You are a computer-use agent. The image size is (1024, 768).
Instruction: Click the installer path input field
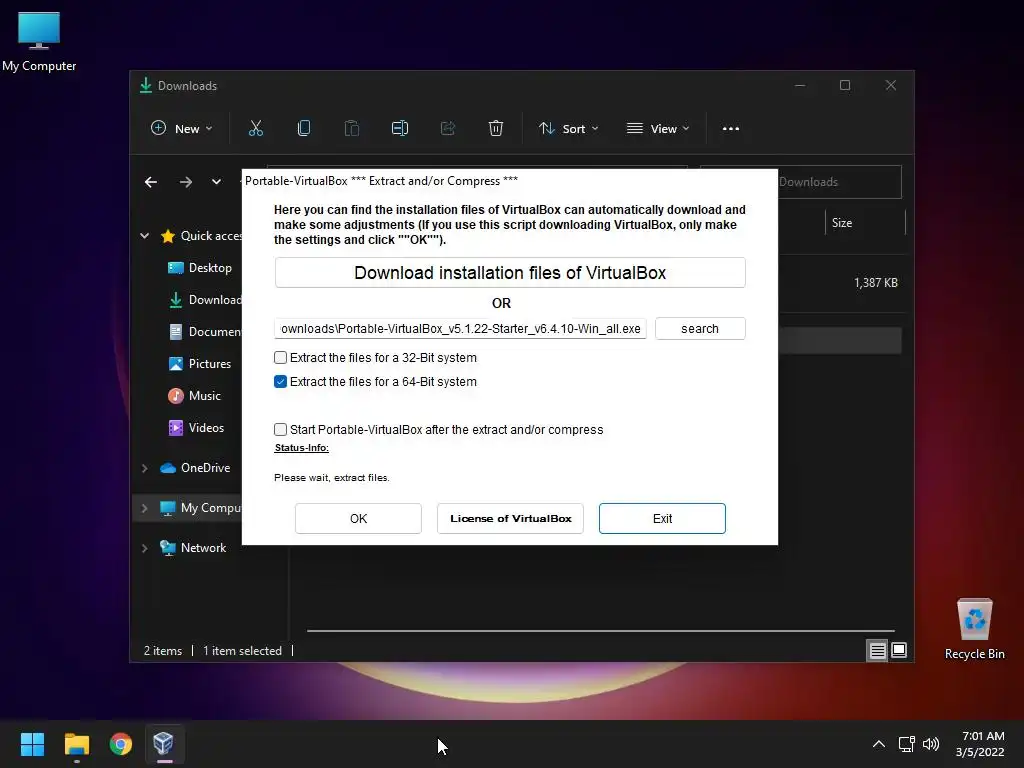[460, 328]
